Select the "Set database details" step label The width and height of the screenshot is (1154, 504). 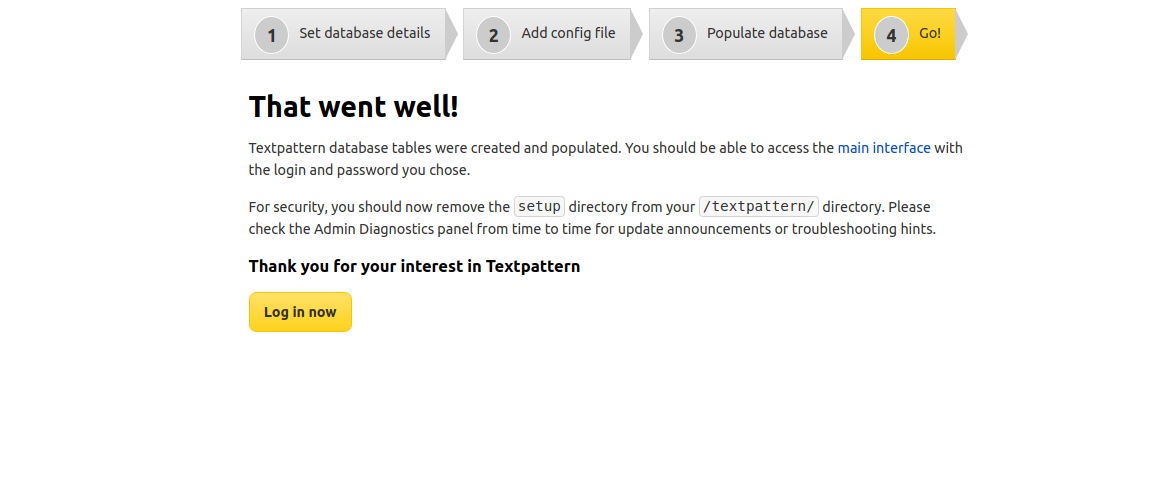point(364,33)
